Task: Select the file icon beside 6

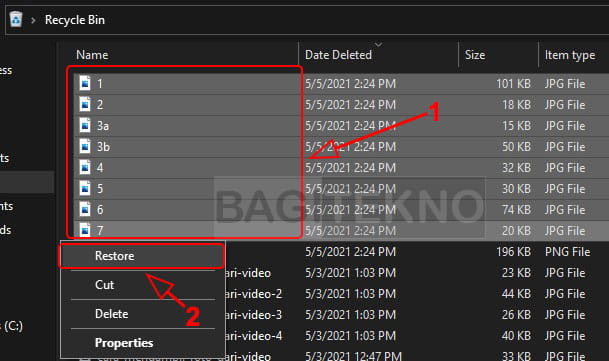Action: point(85,209)
